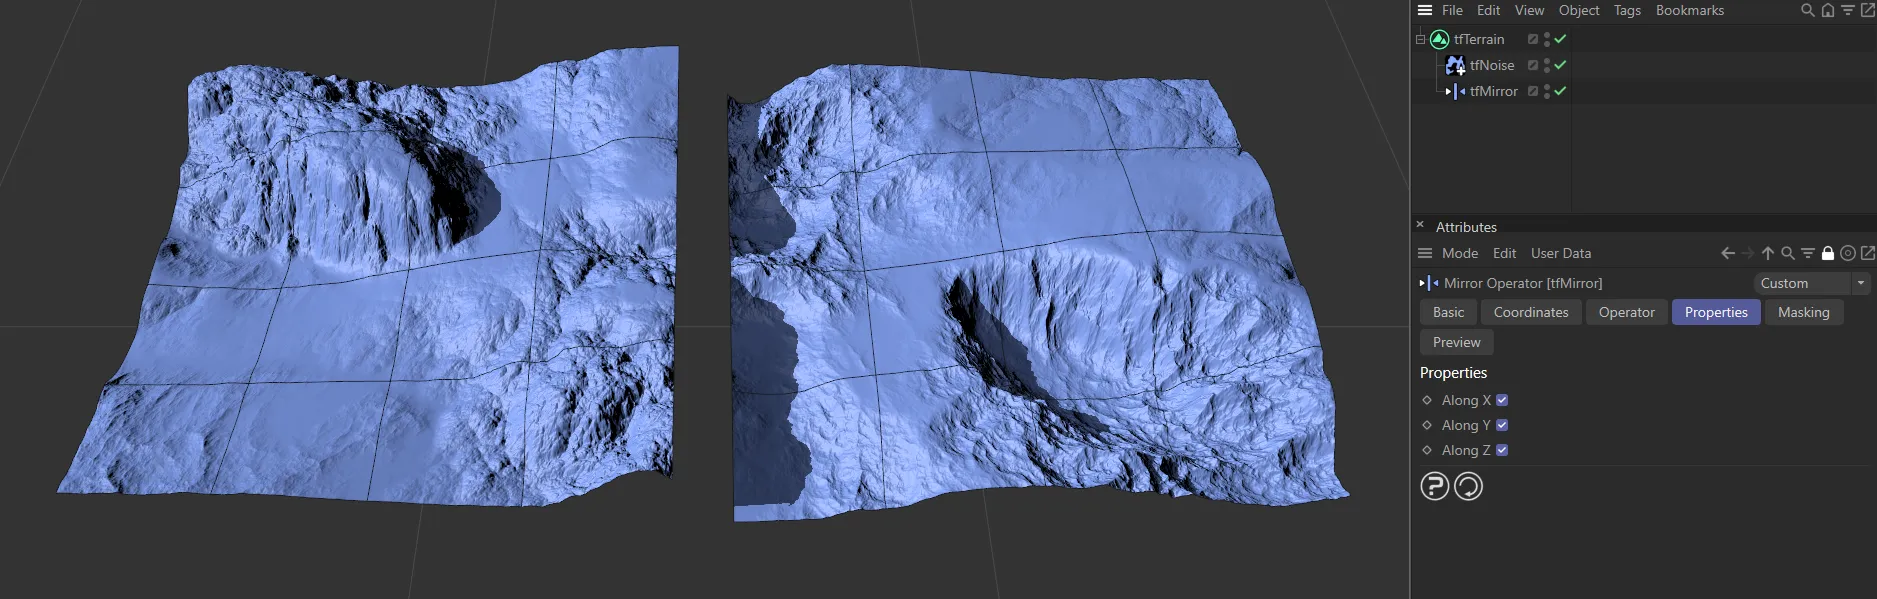Image resolution: width=1877 pixels, height=599 pixels.
Task: Click the up arrow in Attributes toolbar
Action: (x=1767, y=254)
